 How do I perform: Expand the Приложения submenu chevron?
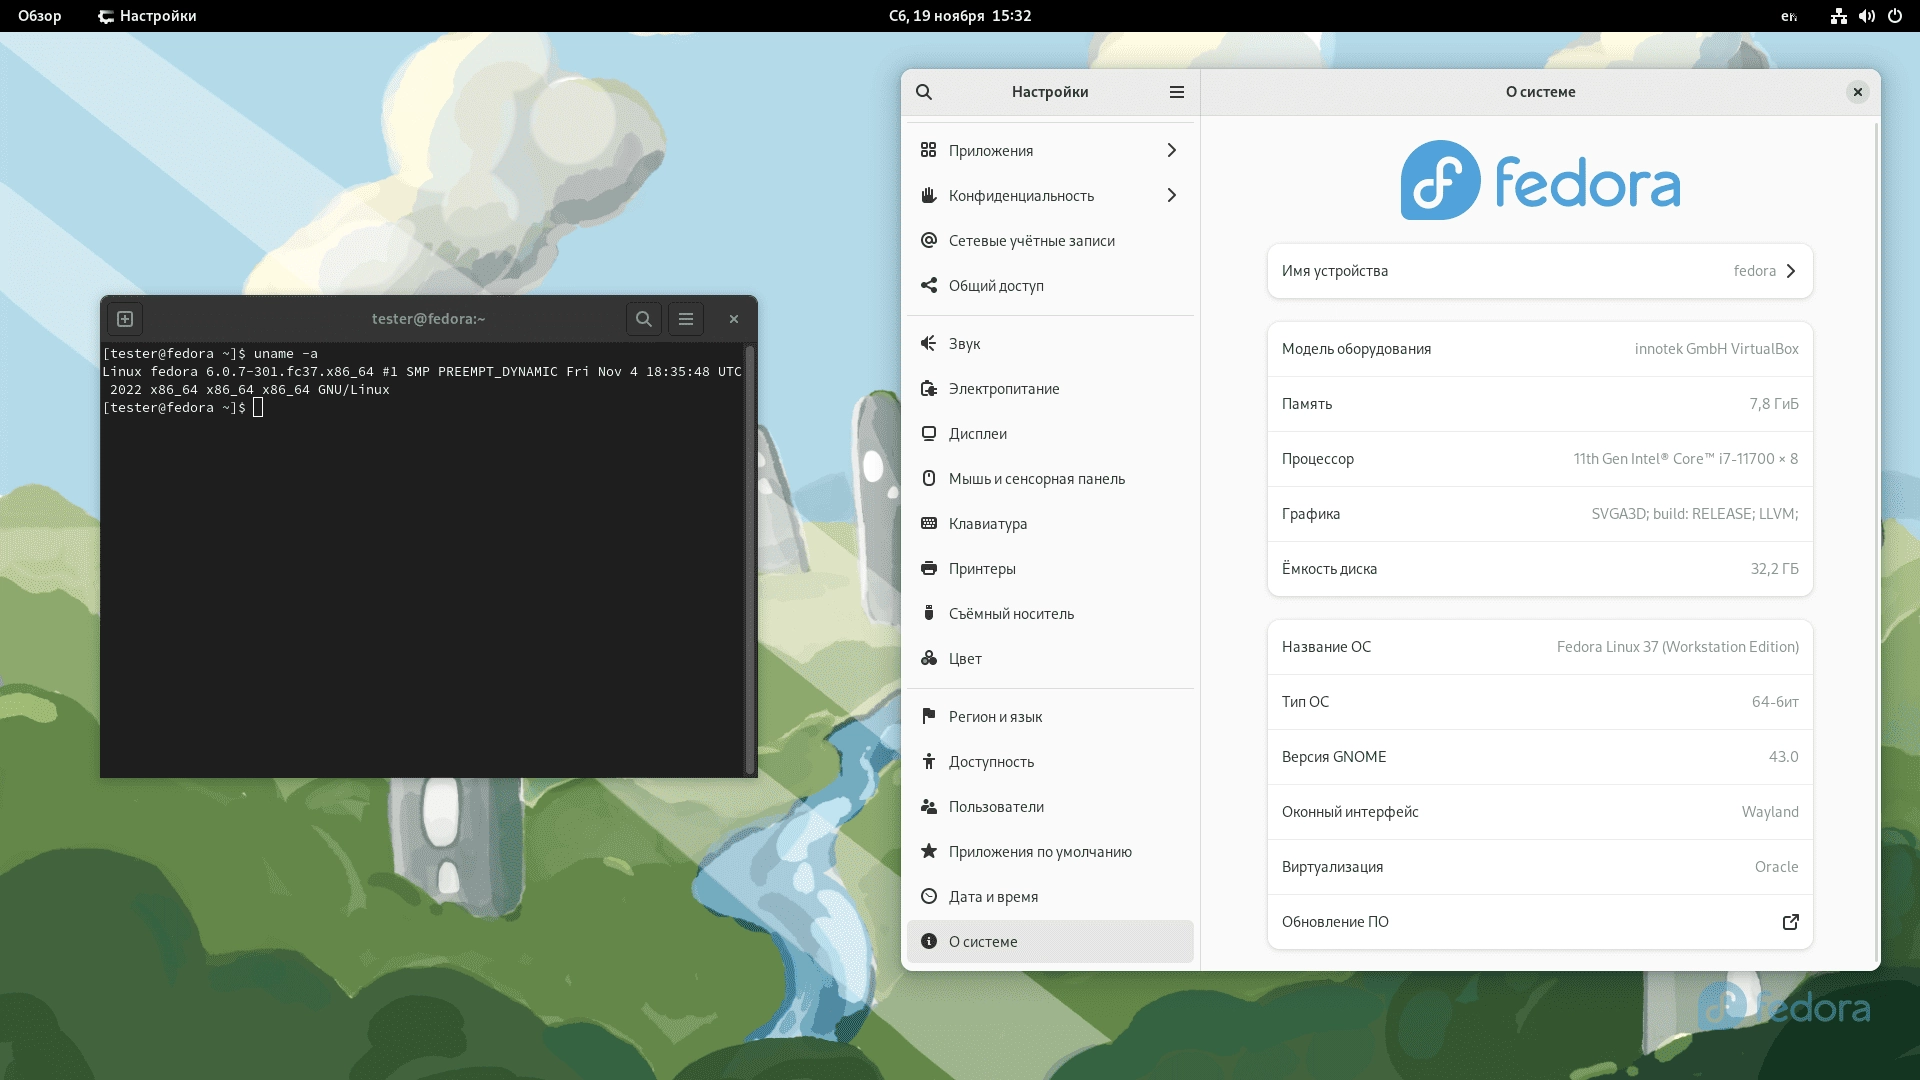(1172, 150)
